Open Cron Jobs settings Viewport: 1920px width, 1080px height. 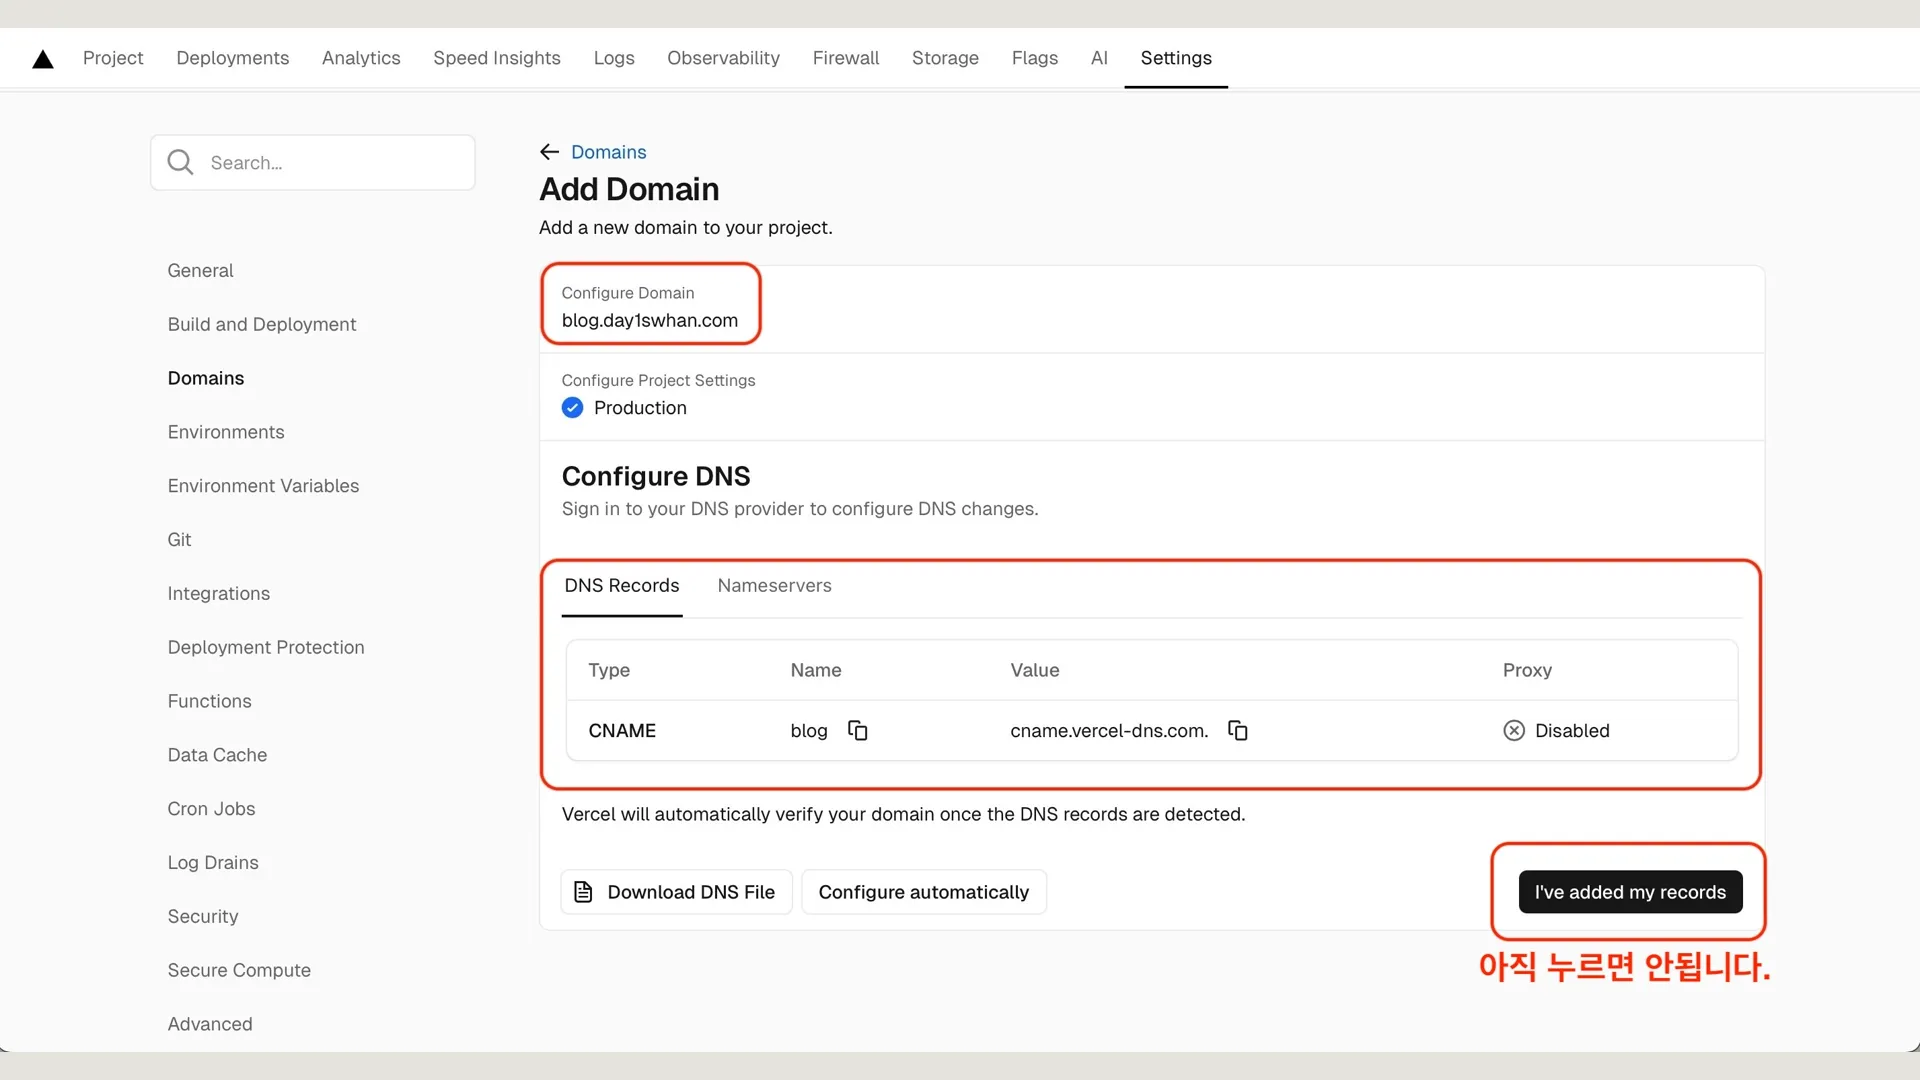(x=211, y=809)
